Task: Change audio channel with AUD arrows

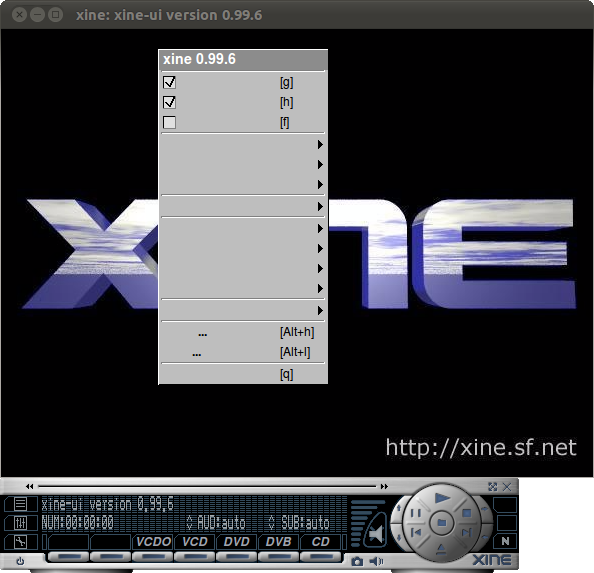Action: tap(190, 523)
